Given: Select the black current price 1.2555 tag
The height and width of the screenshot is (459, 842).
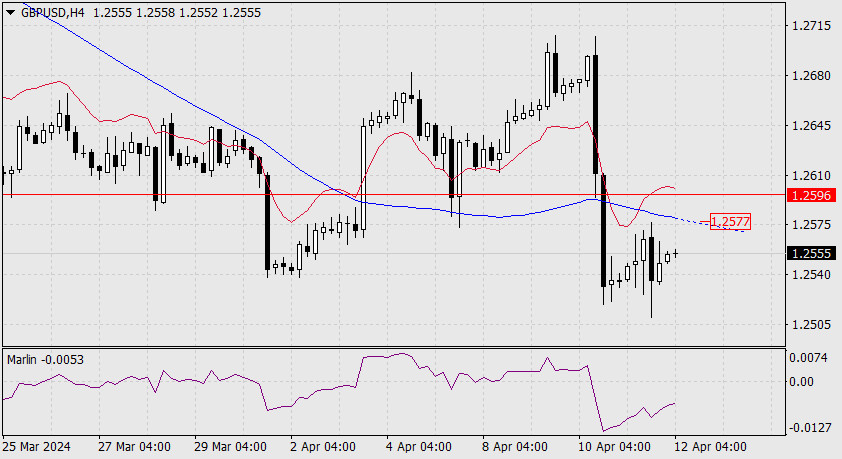Looking at the screenshot, I should [811, 253].
